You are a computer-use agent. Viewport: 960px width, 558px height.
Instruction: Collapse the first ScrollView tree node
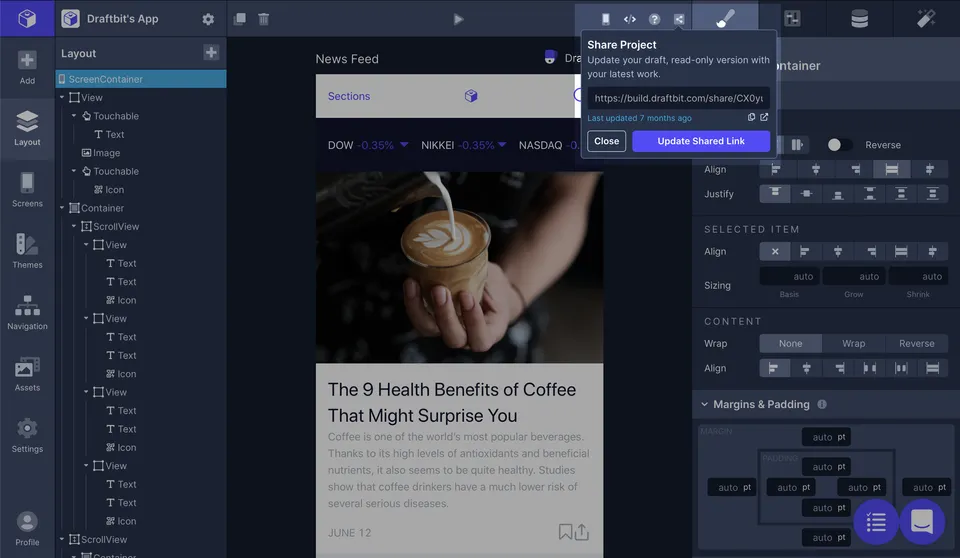click(74, 226)
